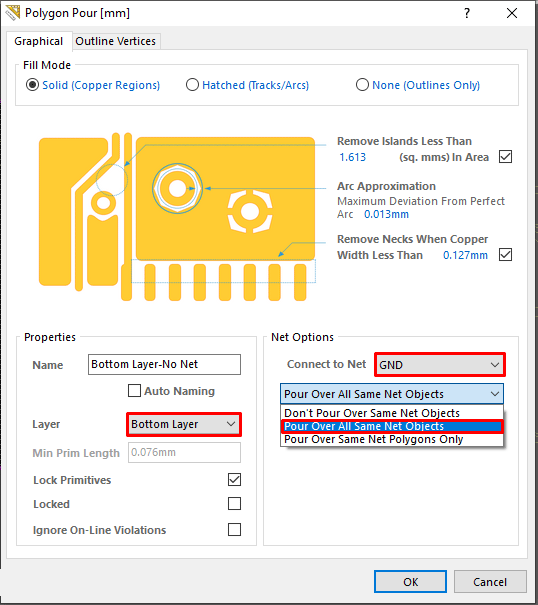Click the help question mark icon
Screen dimensions: 538x605
pyautogui.click(x=467, y=13)
